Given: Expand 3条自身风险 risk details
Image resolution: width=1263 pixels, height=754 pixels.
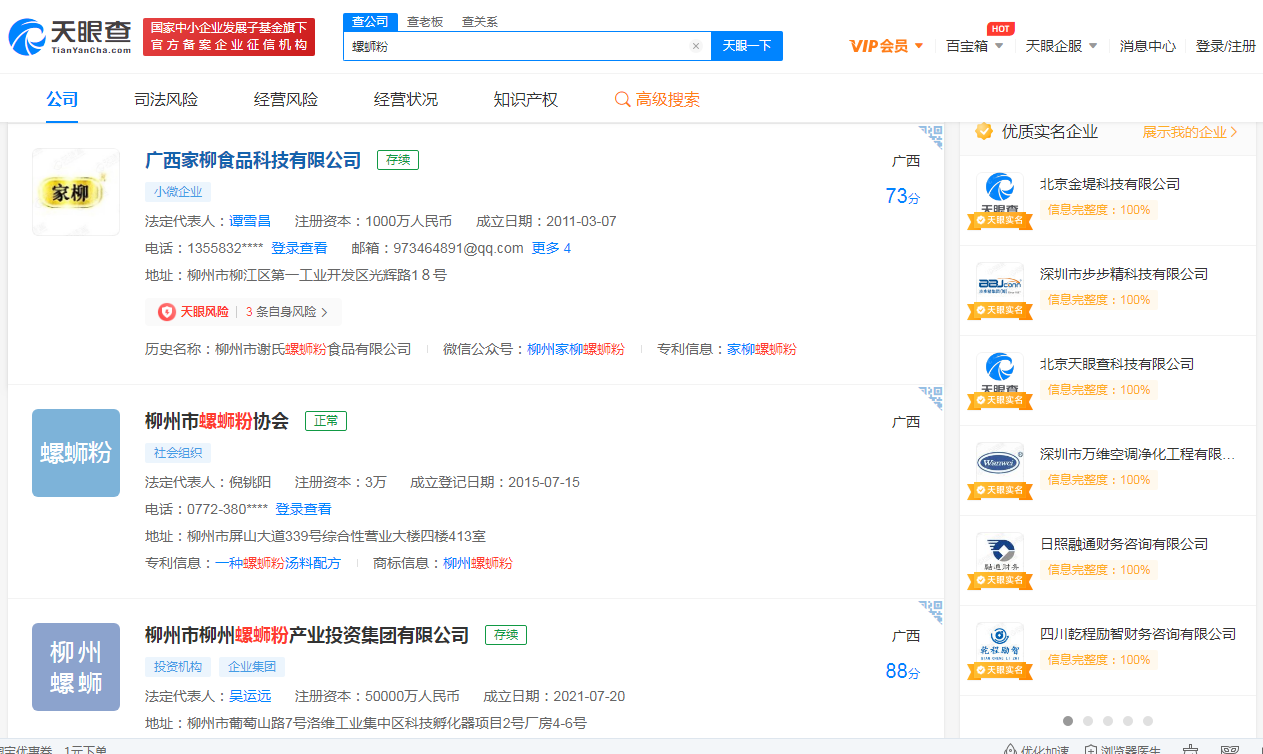Looking at the screenshot, I should pos(287,312).
